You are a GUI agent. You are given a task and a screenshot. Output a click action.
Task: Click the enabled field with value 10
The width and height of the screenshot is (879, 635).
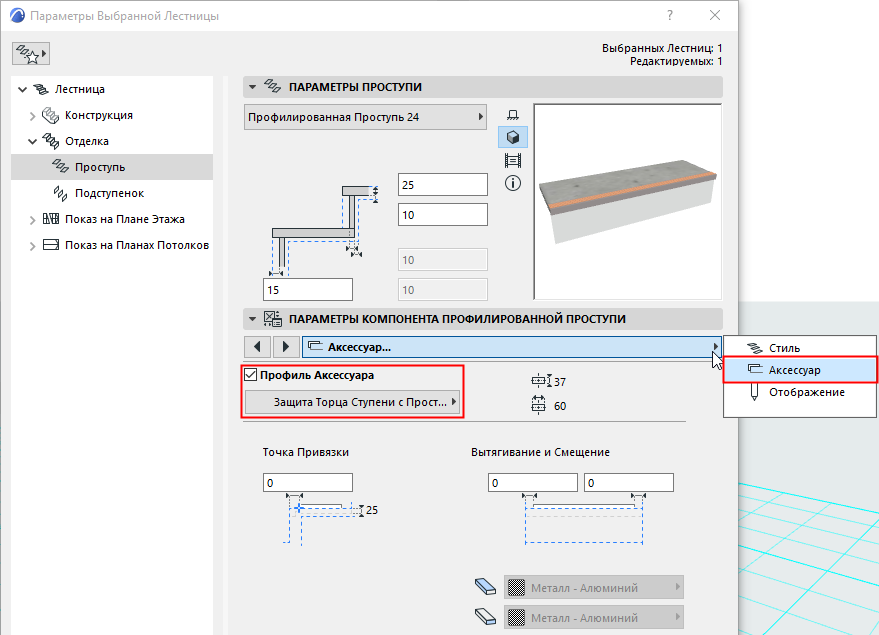(443, 215)
